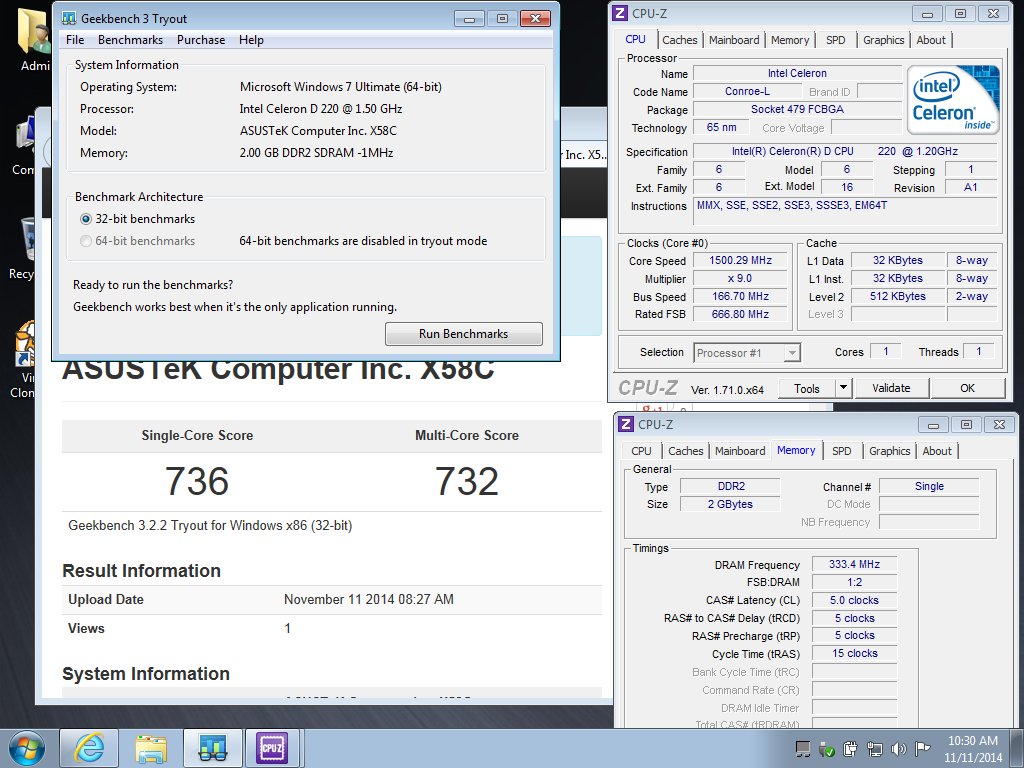Image resolution: width=1024 pixels, height=768 pixels.
Task: Click Upload Date November 11 2014 value
Action: coord(368,600)
